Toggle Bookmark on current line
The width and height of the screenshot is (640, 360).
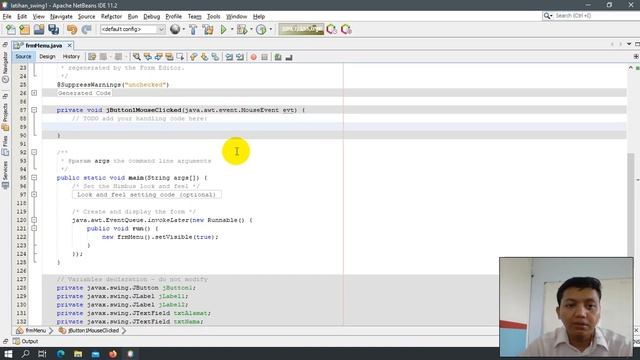215,57
